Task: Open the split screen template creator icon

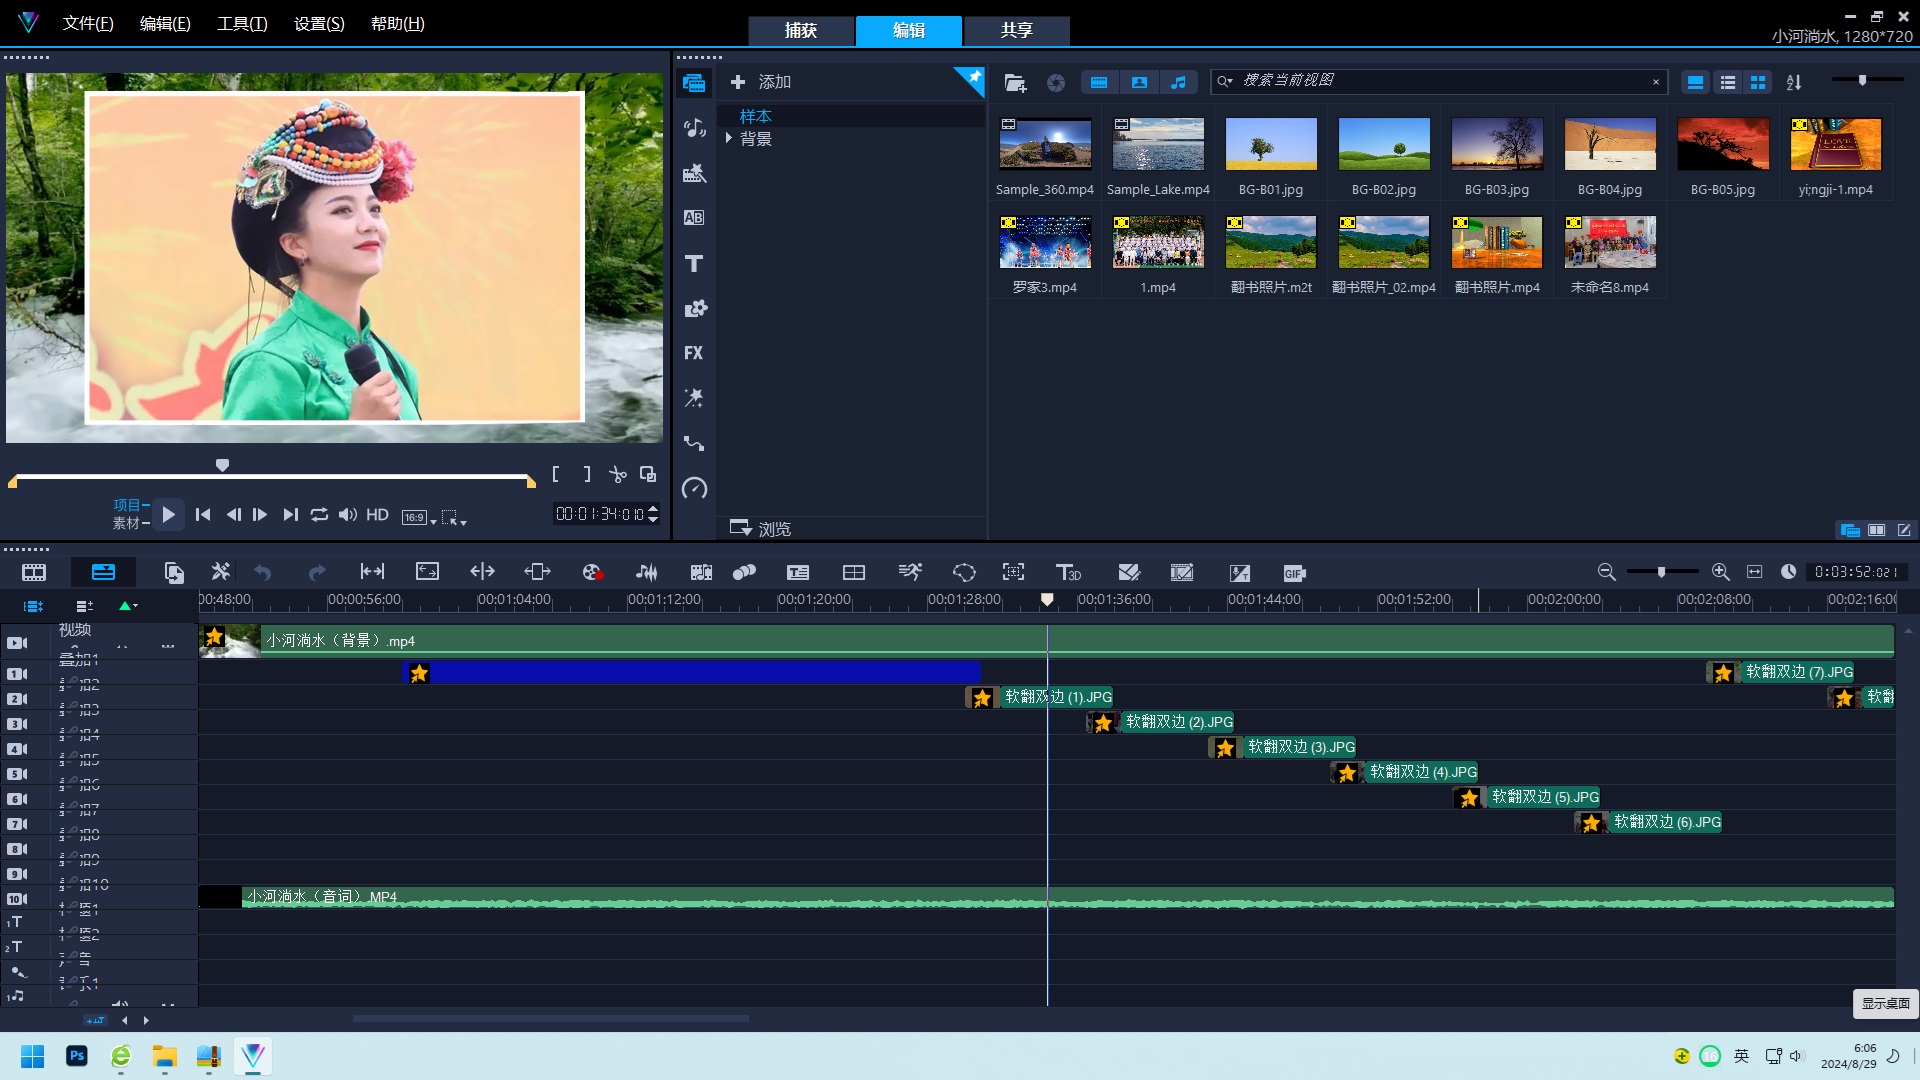Action: (854, 572)
